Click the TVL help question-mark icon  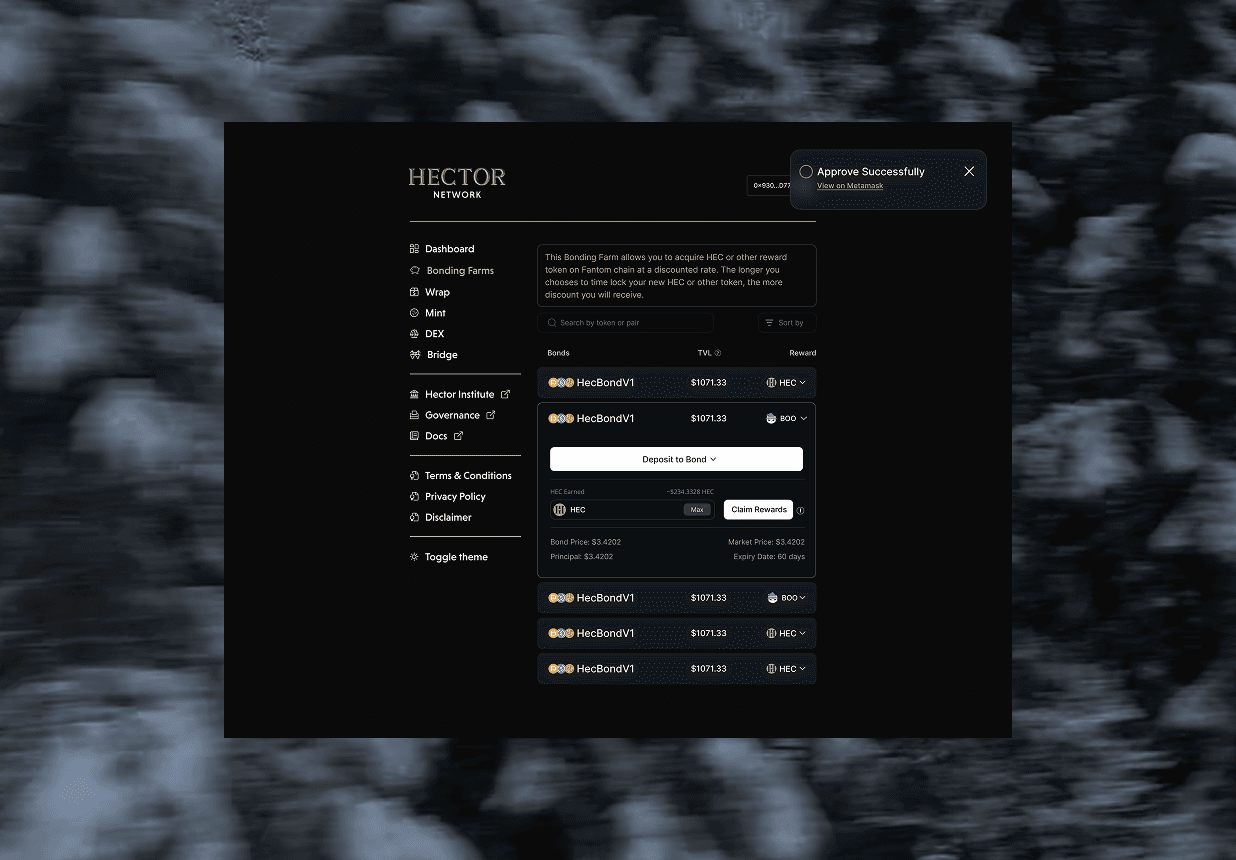point(718,353)
